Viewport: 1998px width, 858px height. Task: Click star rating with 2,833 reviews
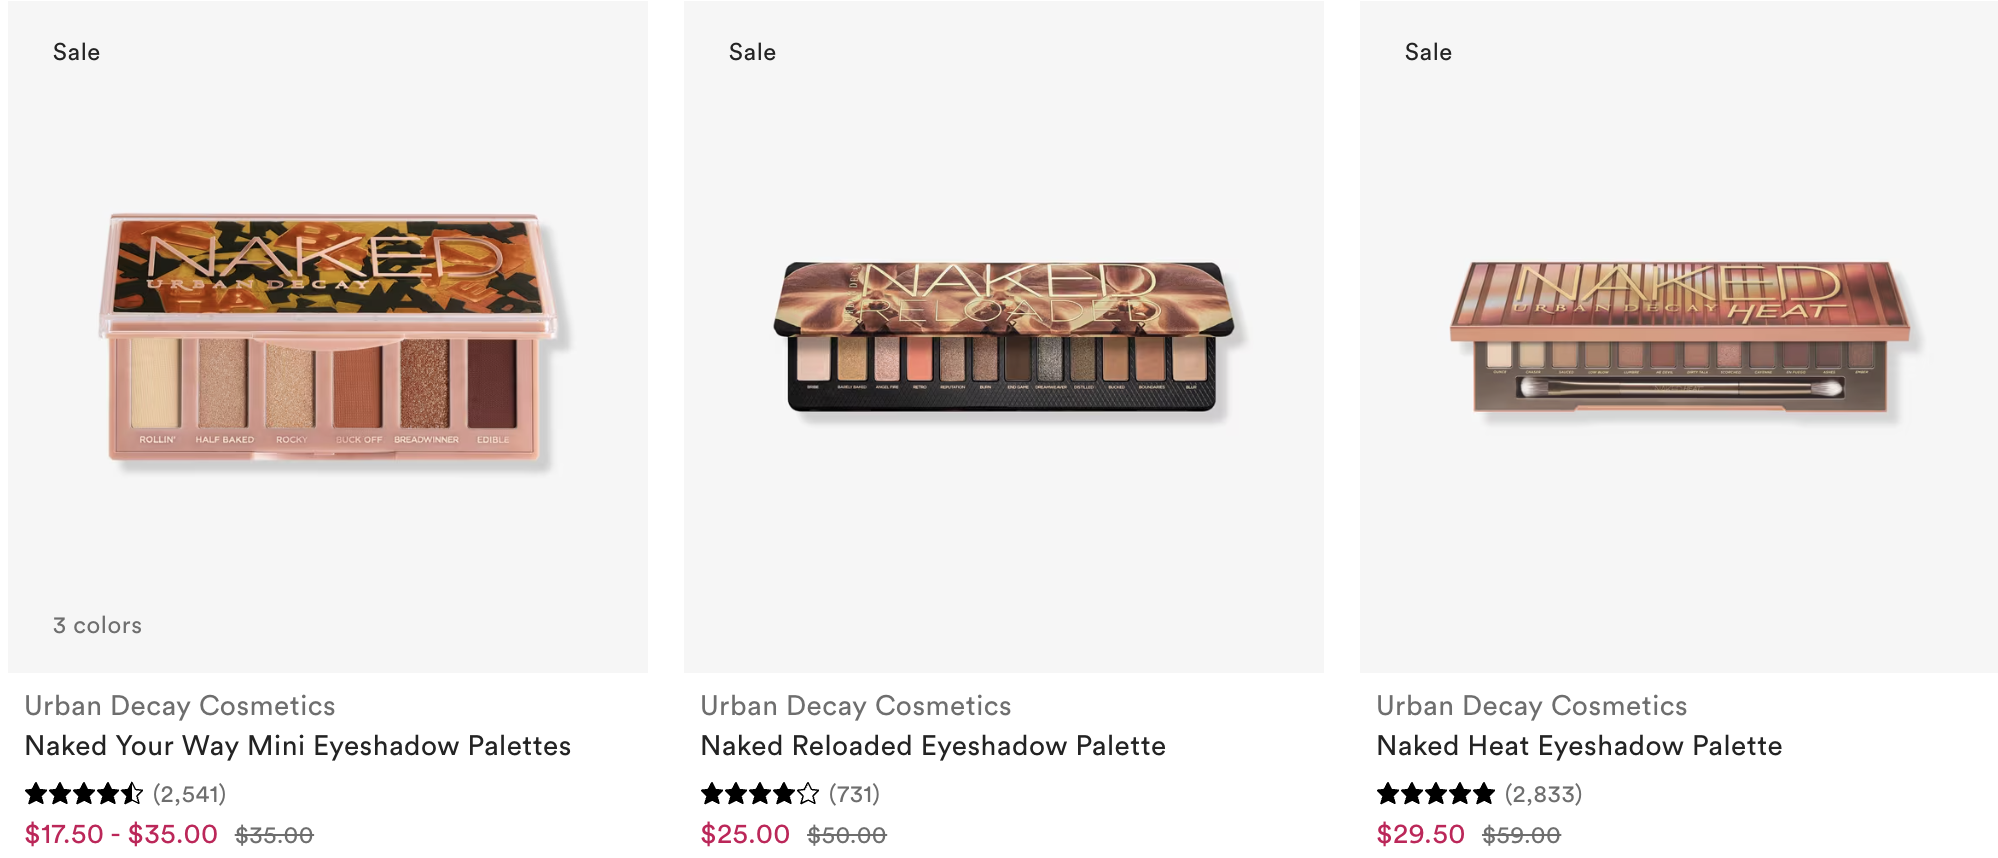coord(1436,794)
